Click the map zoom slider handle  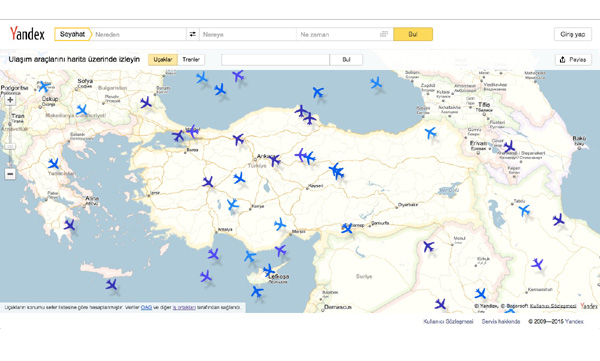click(x=10, y=147)
